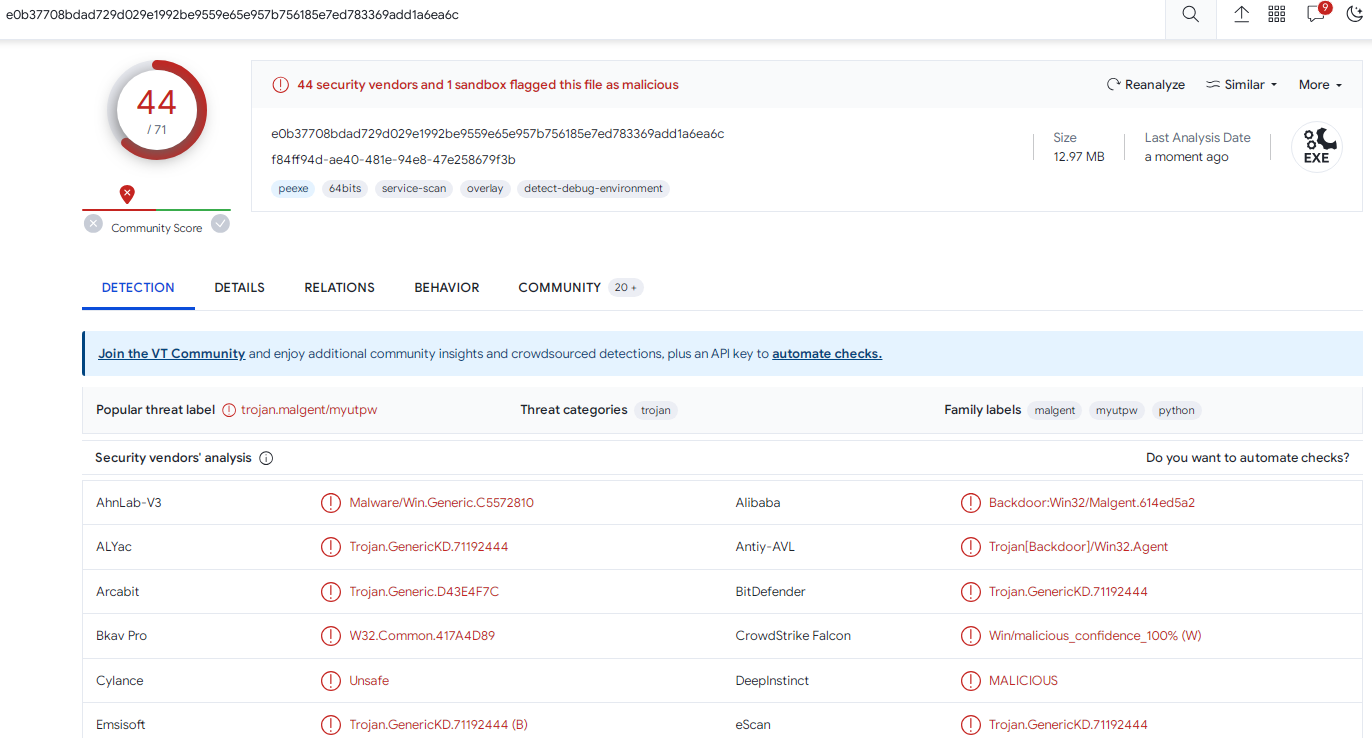
Task: Click the file name f84ff94d-ae40-481e-94e8-47e258679f3b
Action: [x=393, y=160]
